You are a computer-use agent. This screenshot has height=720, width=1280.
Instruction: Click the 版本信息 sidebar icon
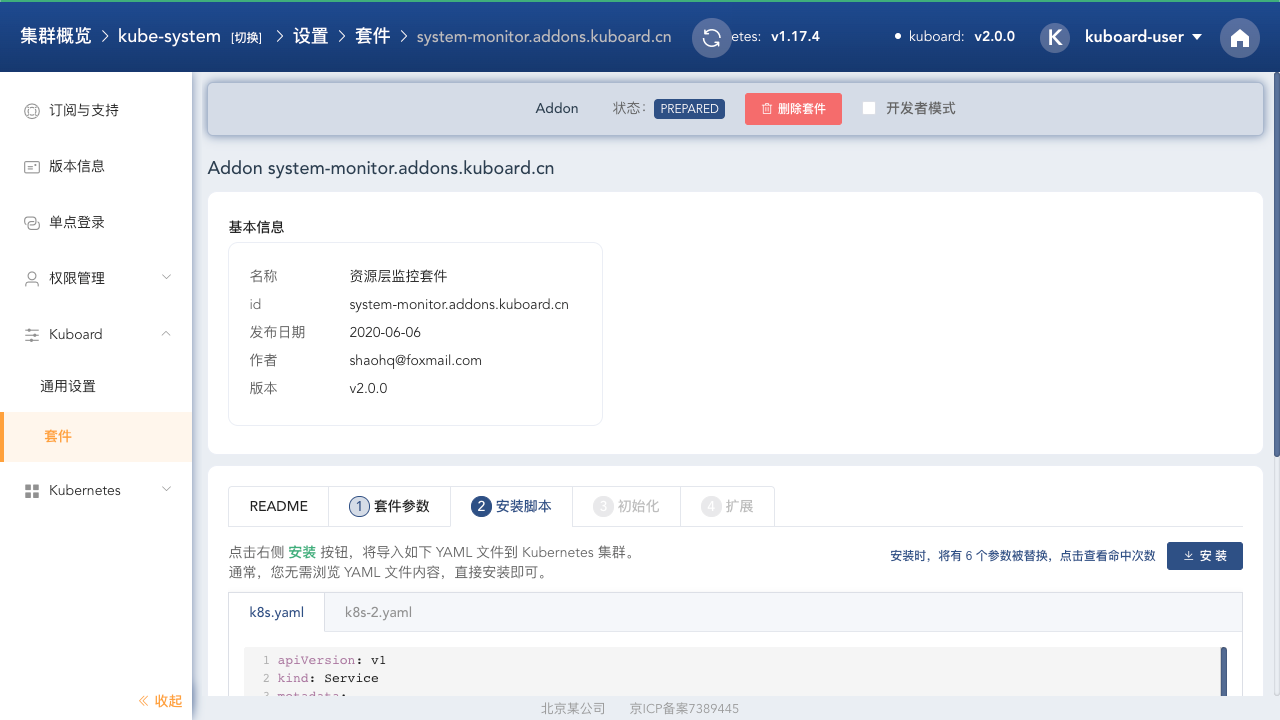[31, 167]
